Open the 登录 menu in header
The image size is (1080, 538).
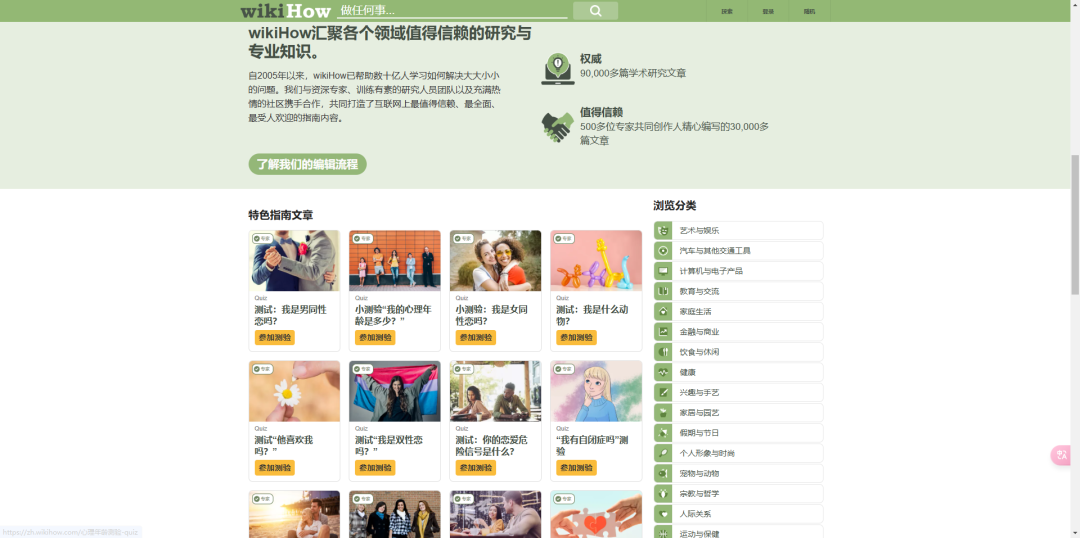point(768,11)
